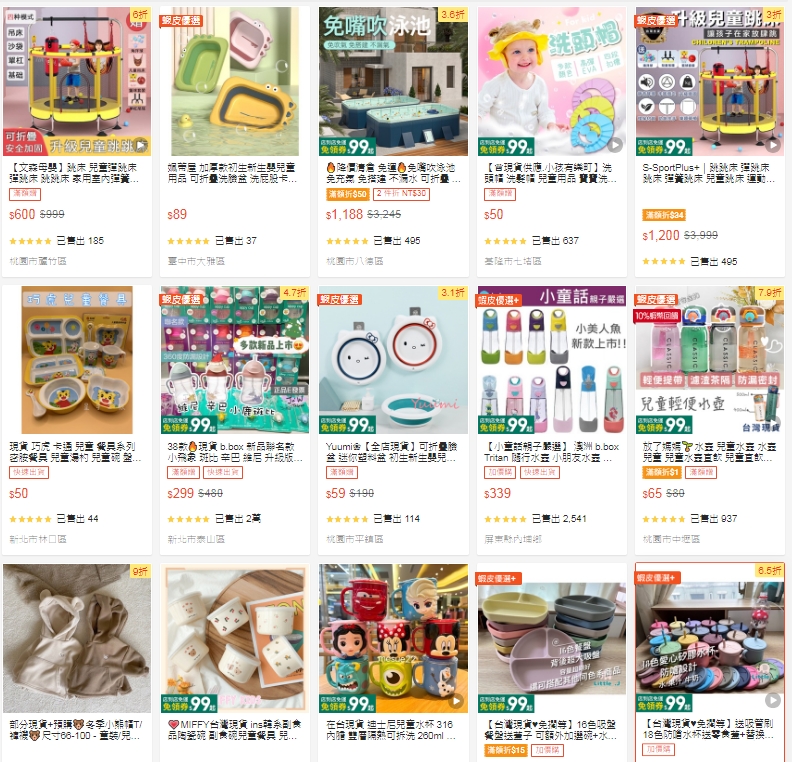Open 免嘴吹泳池 pool product image
Viewport: 792px width, 762px height.
click(x=393, y=81)
